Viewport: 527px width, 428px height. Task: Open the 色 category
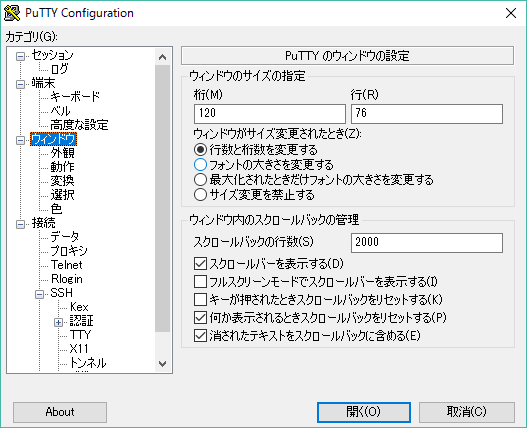(56, 209)
